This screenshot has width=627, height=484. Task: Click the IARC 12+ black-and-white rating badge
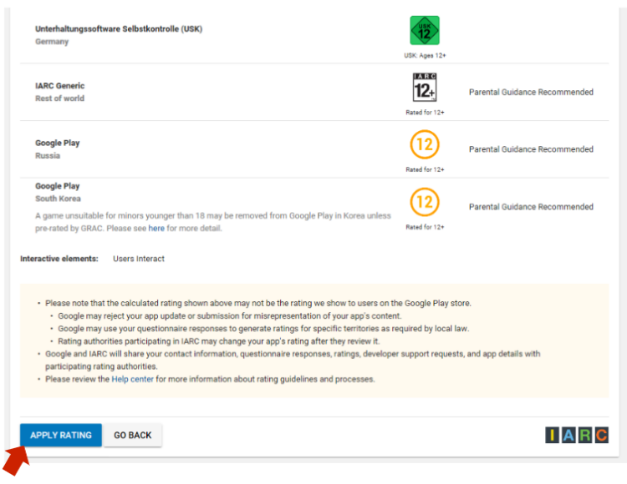point(424,88)
